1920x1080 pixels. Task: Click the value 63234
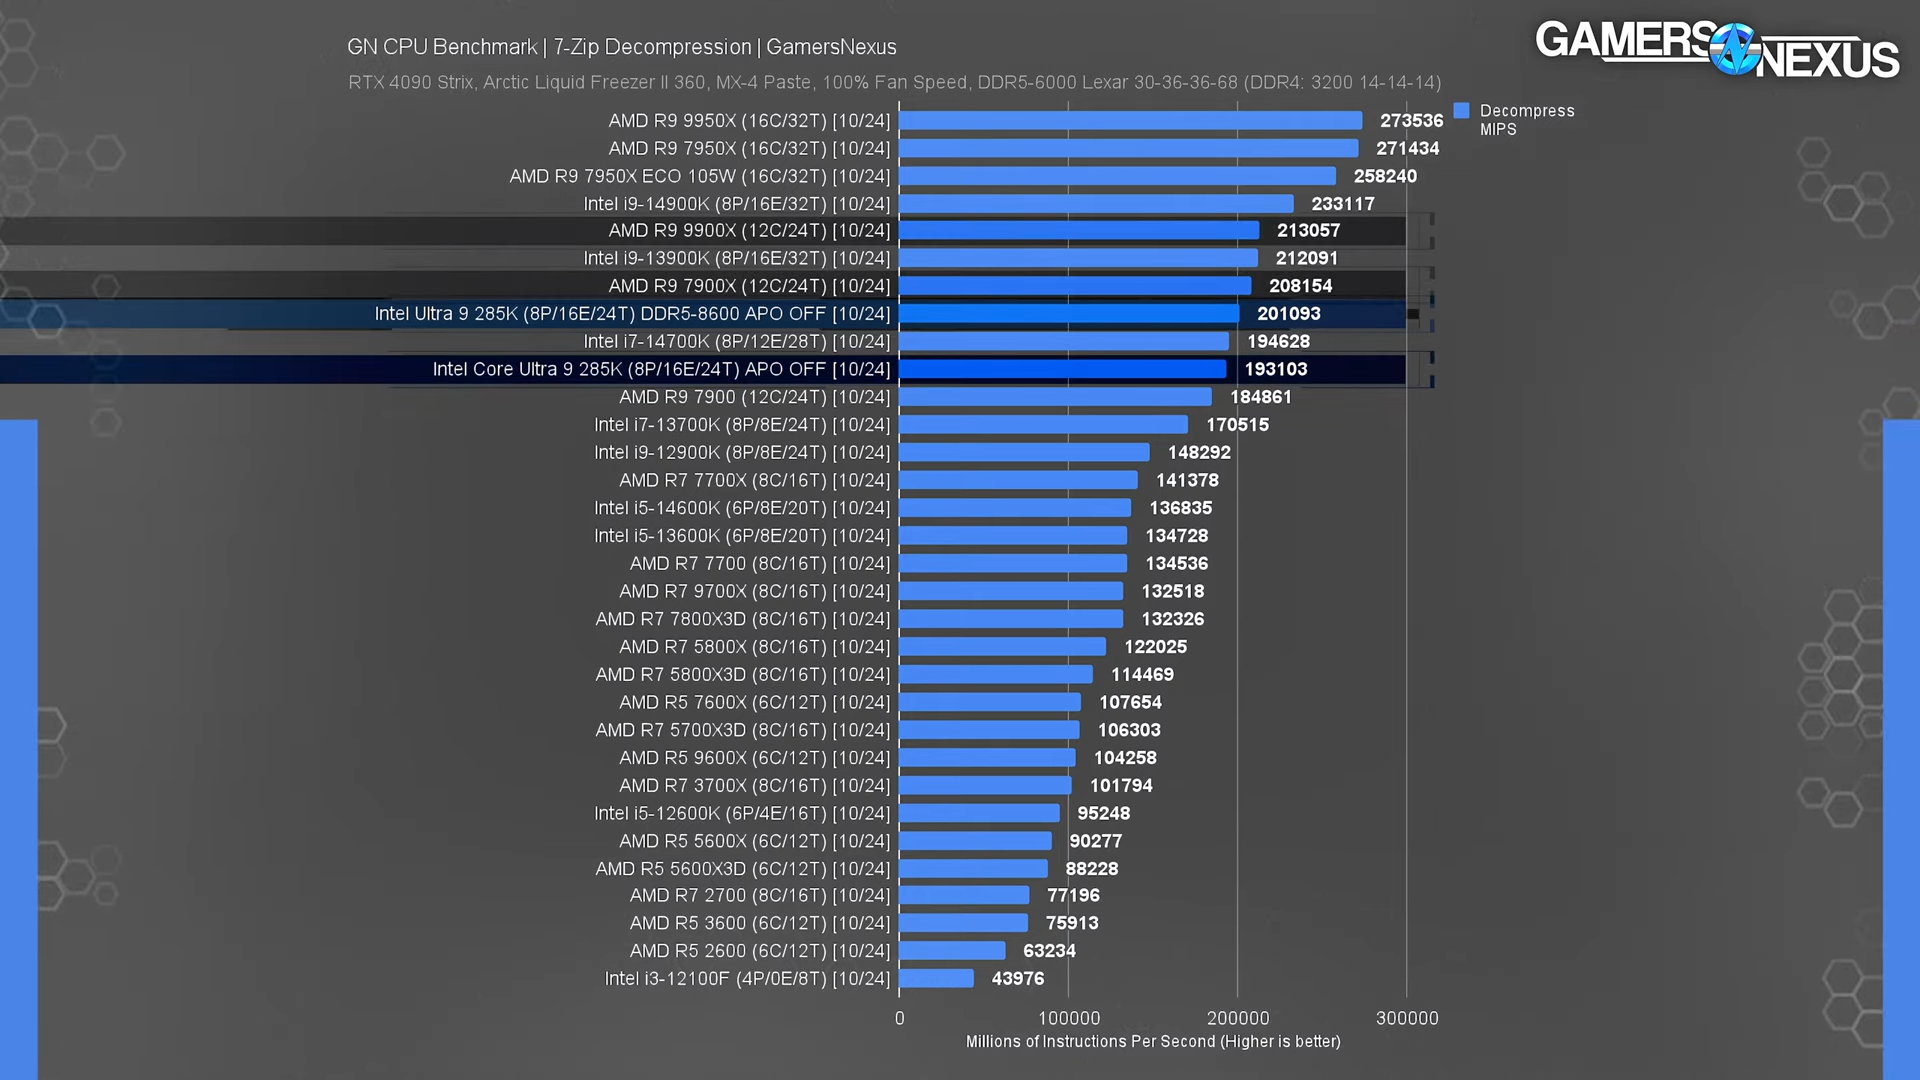[1050, 952]
